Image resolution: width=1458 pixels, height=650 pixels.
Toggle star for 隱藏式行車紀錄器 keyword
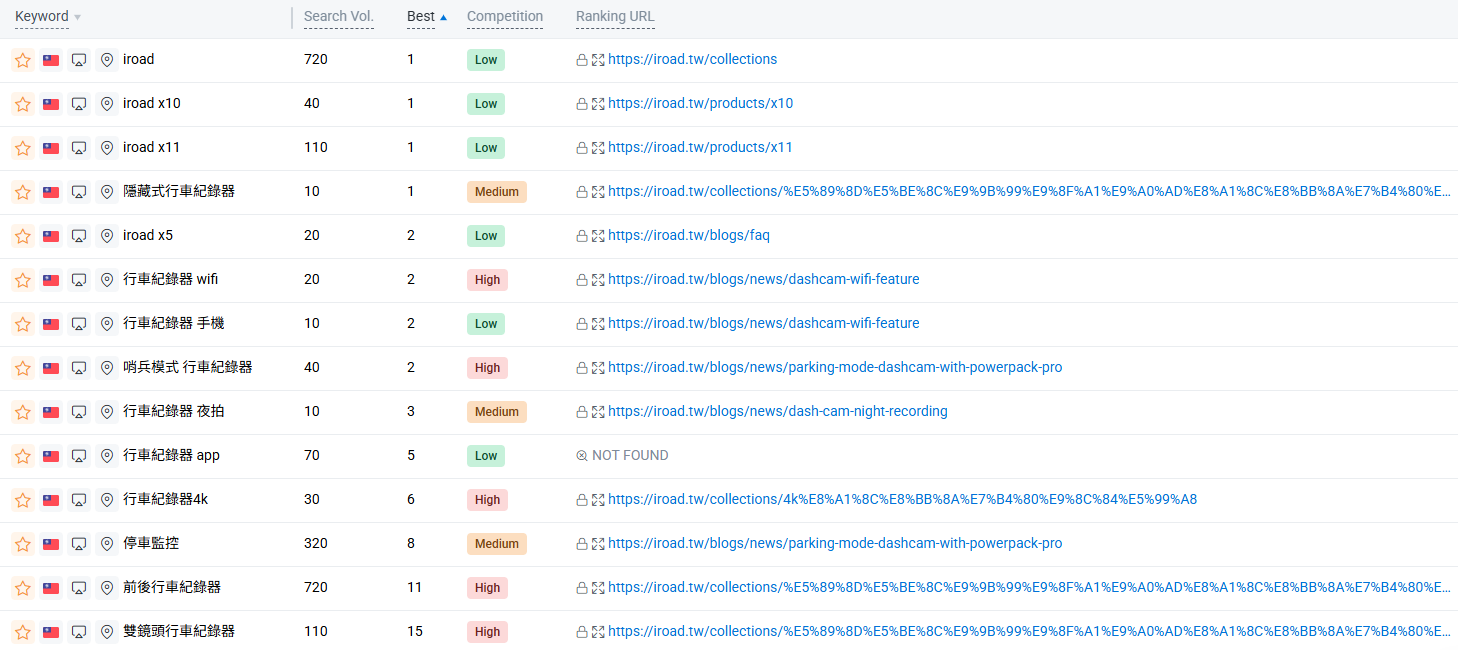click(23, 192)
